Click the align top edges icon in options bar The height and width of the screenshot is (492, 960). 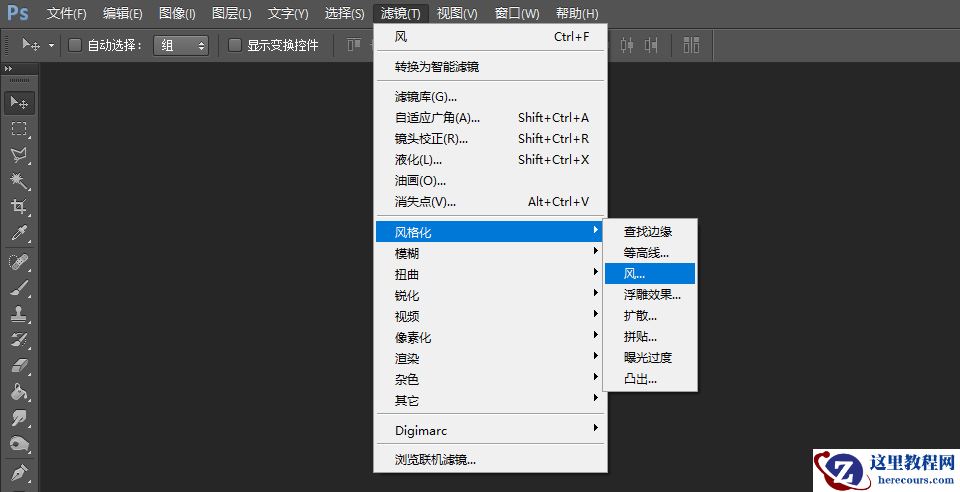coord(354,45)
